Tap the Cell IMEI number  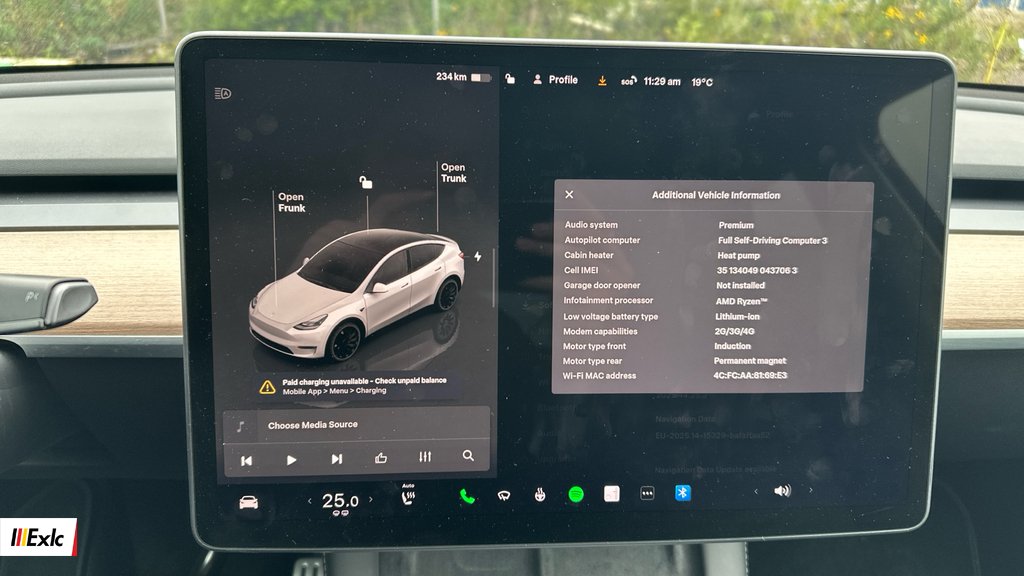tap(757, 270)
